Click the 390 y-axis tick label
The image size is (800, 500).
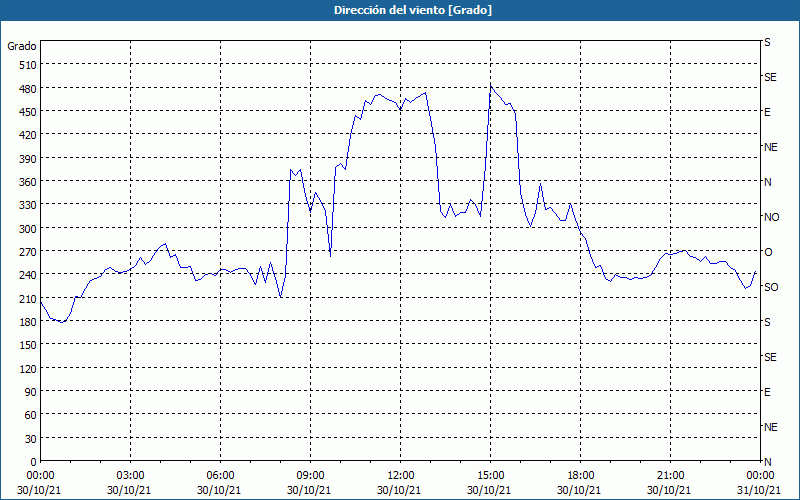pyautogui.click(x=29, y=159)
